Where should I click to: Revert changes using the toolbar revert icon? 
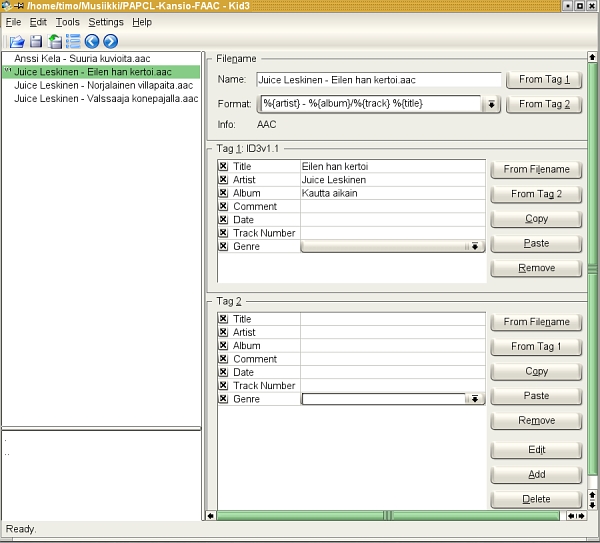(x=55, y=41)
